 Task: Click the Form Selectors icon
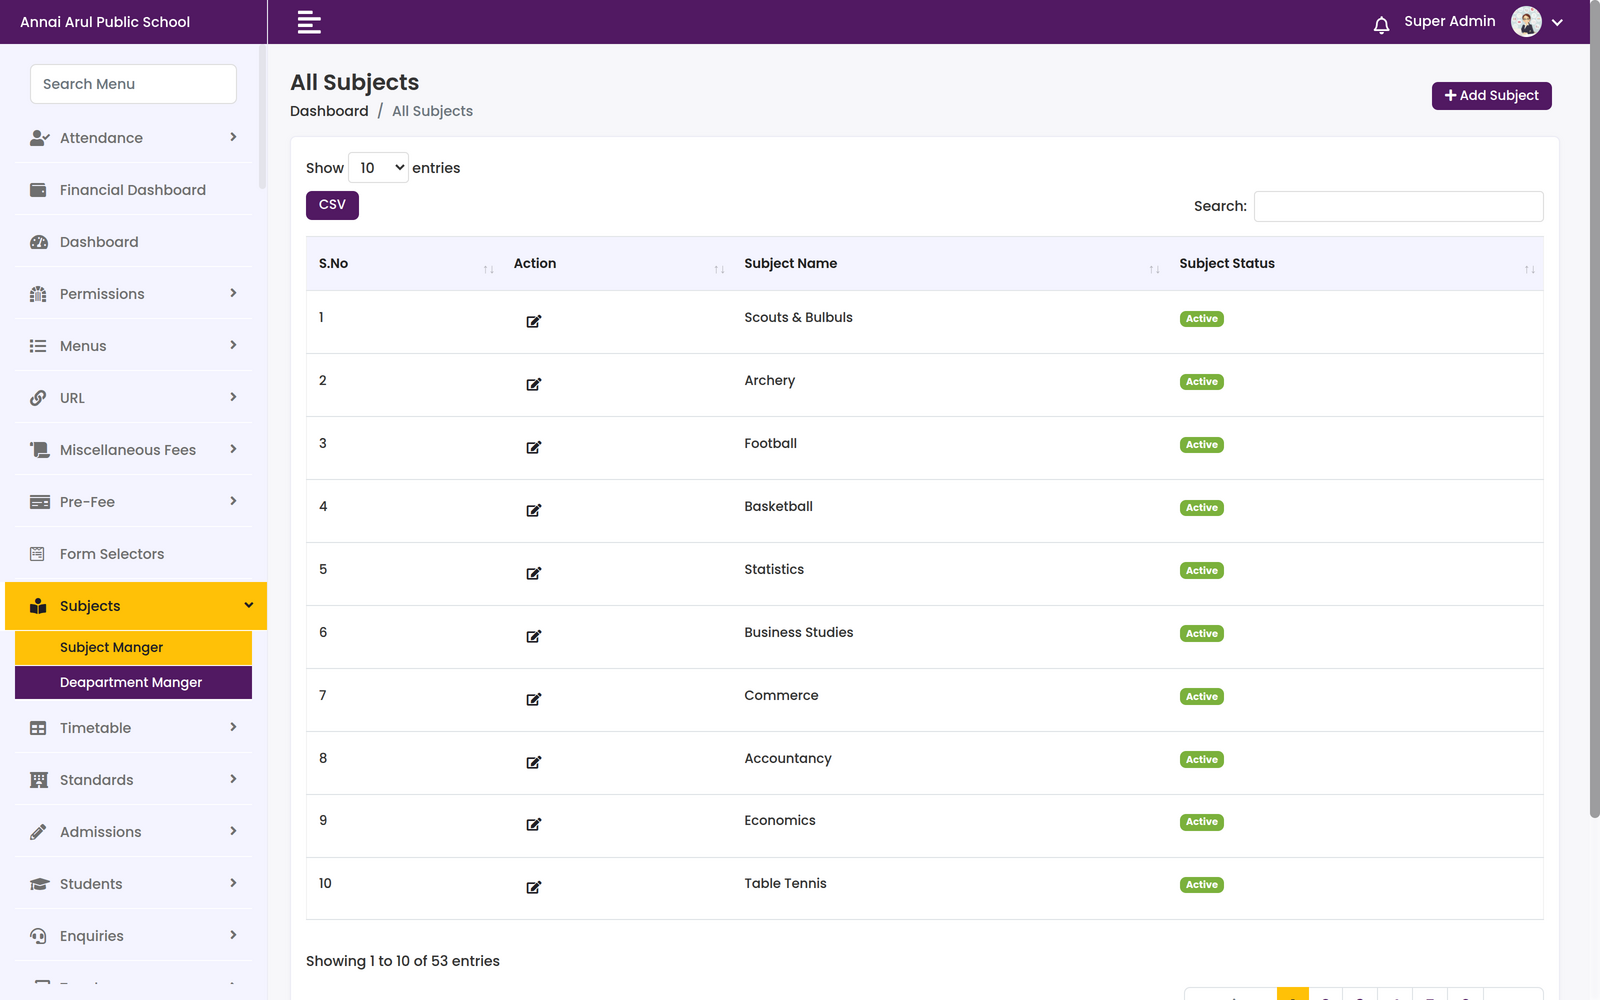pyautogui.click(x=37, y=554)
